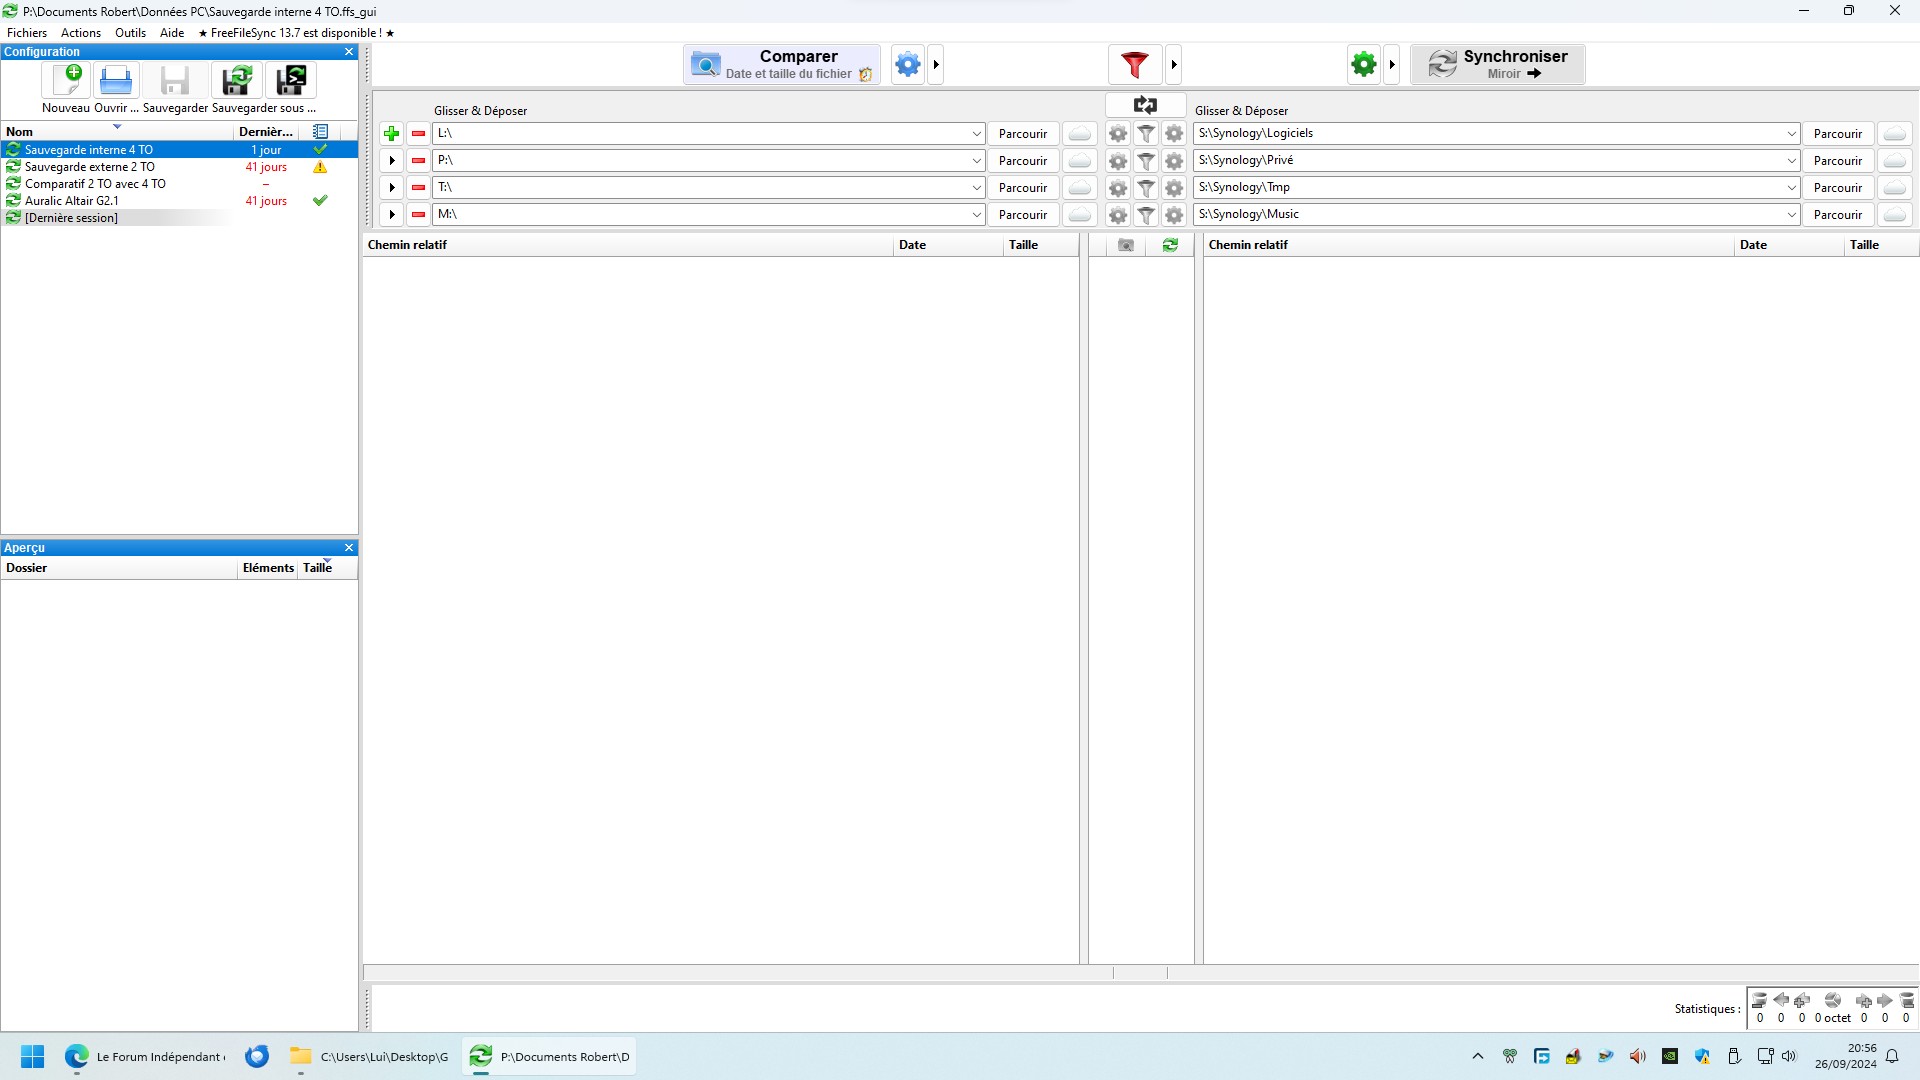Select cloud storage for left L:\ folder
The height and width of the screenshot is (1080, 1920).
(x=1080, y=134)
